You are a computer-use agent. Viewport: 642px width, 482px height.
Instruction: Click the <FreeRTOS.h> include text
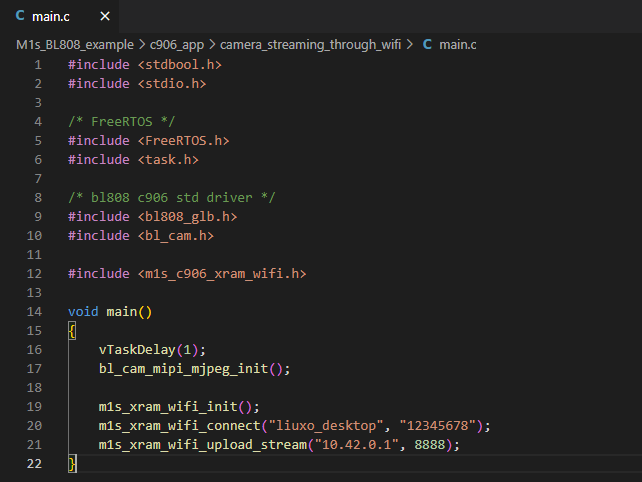pyautogui.click(x=183, y=140)
